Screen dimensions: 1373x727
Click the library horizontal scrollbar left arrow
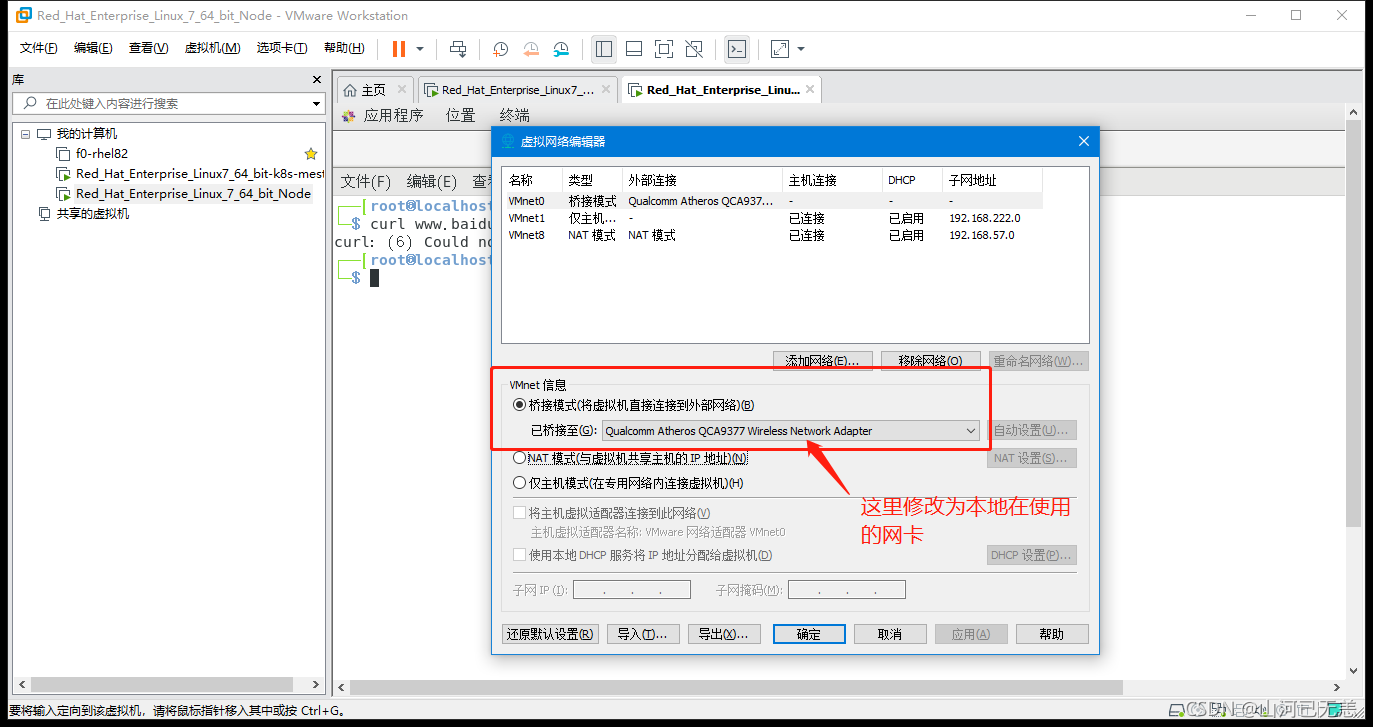pos(21,685)
